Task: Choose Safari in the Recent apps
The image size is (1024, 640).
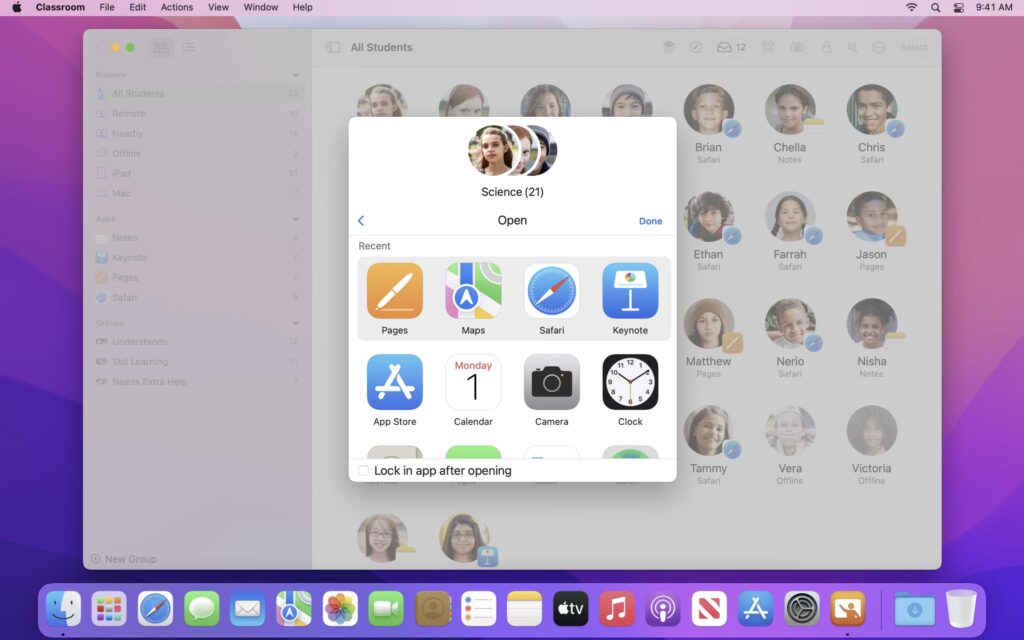Action: click(551, 291)
